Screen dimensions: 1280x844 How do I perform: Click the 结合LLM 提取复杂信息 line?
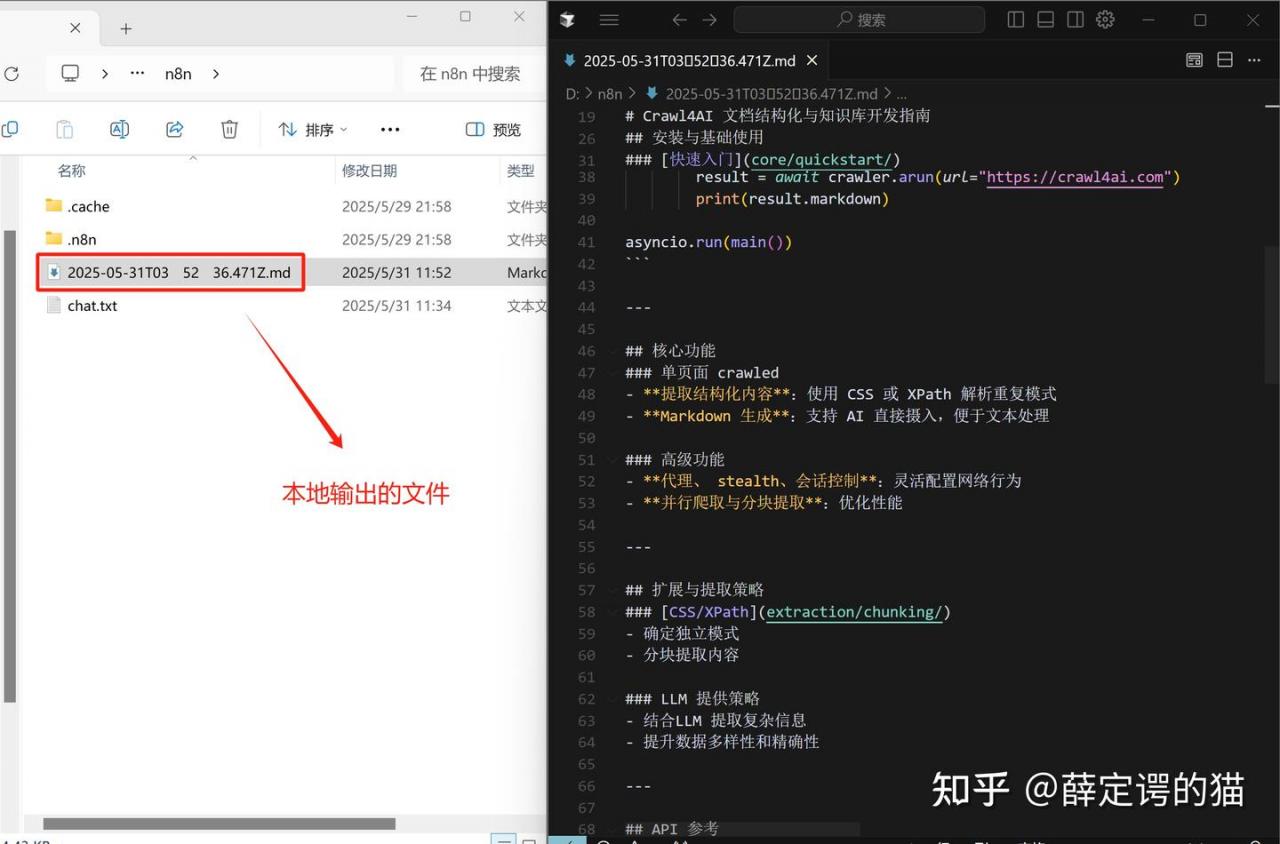[724, 720]
